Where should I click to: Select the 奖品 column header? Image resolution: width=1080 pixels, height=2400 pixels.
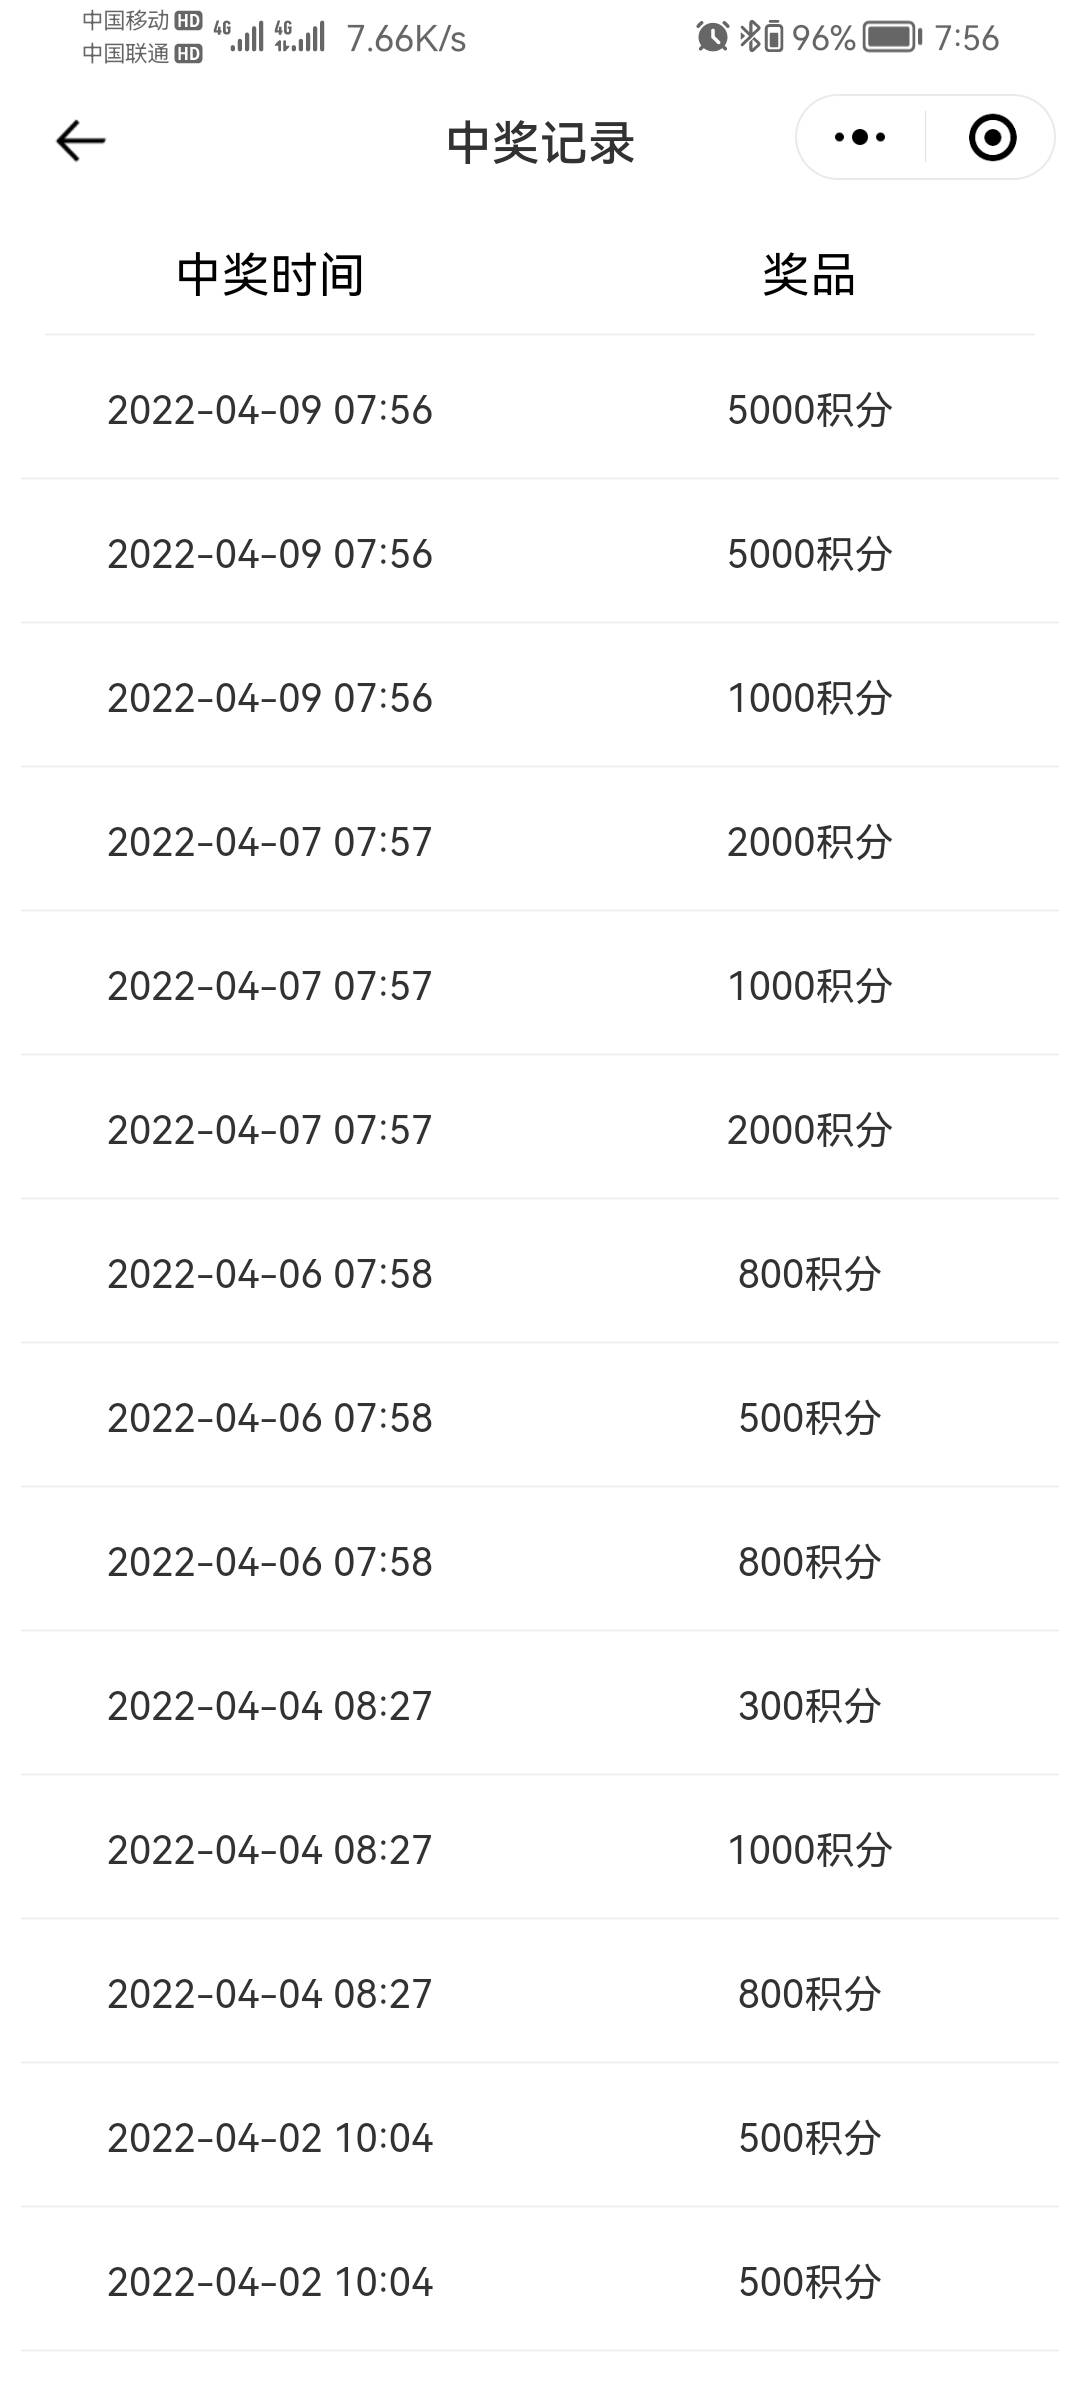809,275
